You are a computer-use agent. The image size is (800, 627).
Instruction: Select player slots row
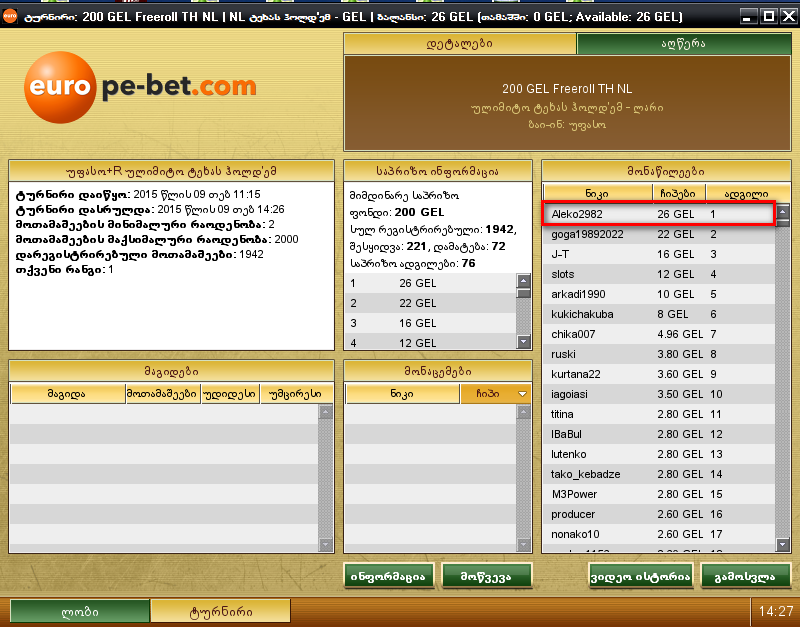pos(659,274)
